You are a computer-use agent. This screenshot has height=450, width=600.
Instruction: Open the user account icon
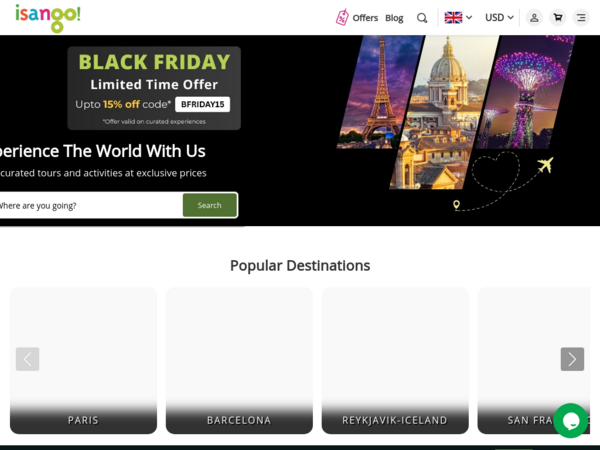(x=534, y=18)
